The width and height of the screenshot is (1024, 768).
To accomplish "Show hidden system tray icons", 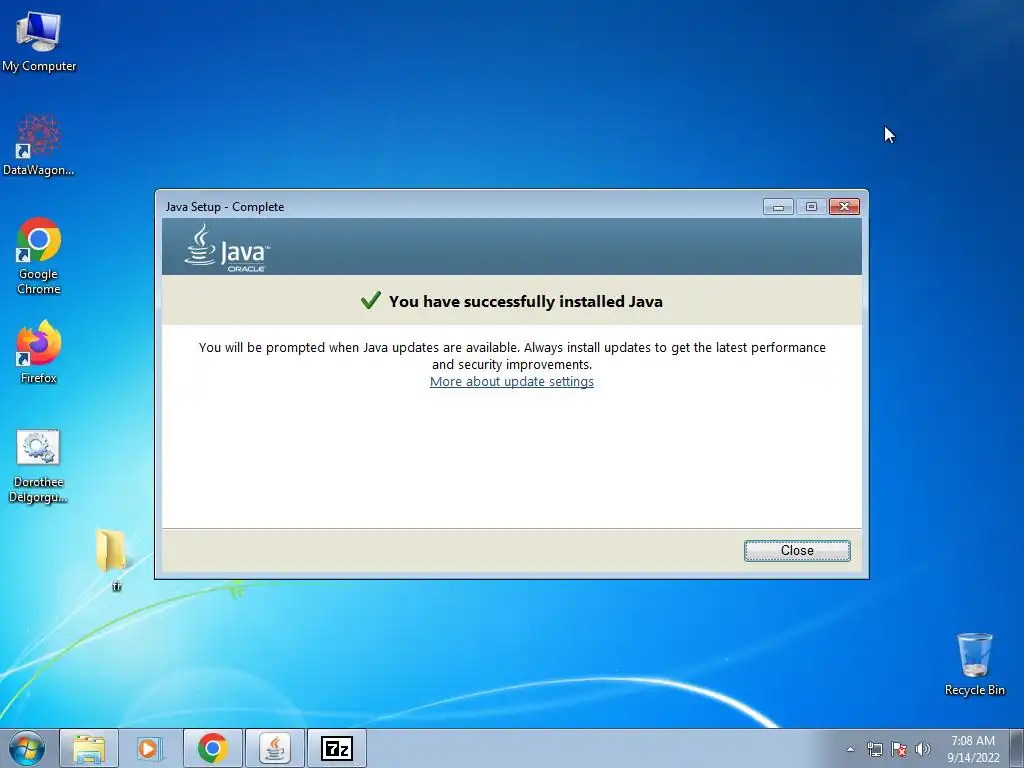I will (850, 749).
